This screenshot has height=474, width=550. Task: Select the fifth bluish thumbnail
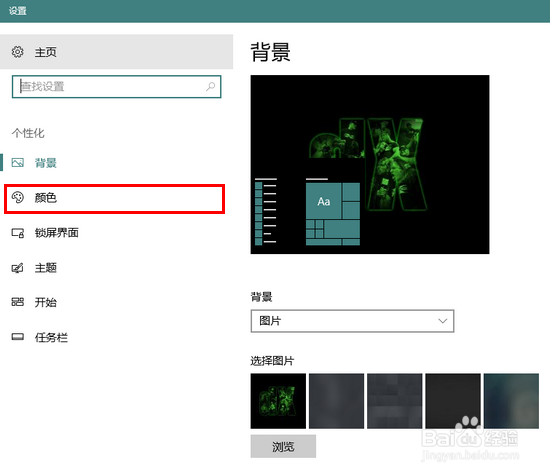(x=511, y=401)
